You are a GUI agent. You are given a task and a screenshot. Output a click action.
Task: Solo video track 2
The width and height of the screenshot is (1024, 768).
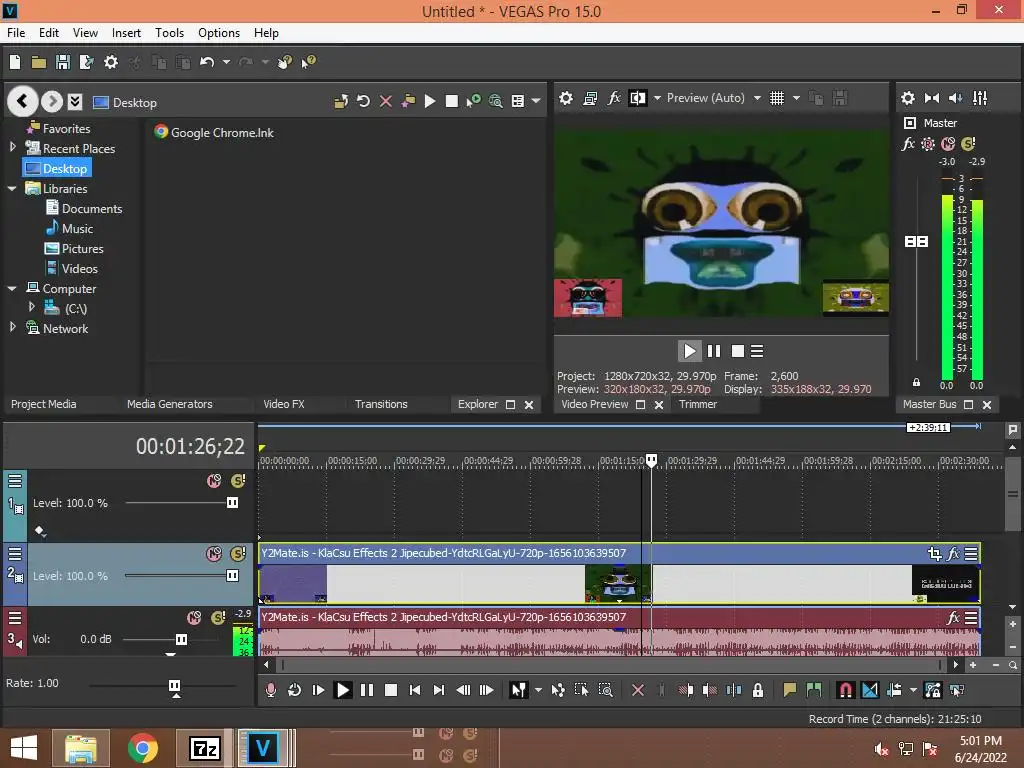coord(238,554)
